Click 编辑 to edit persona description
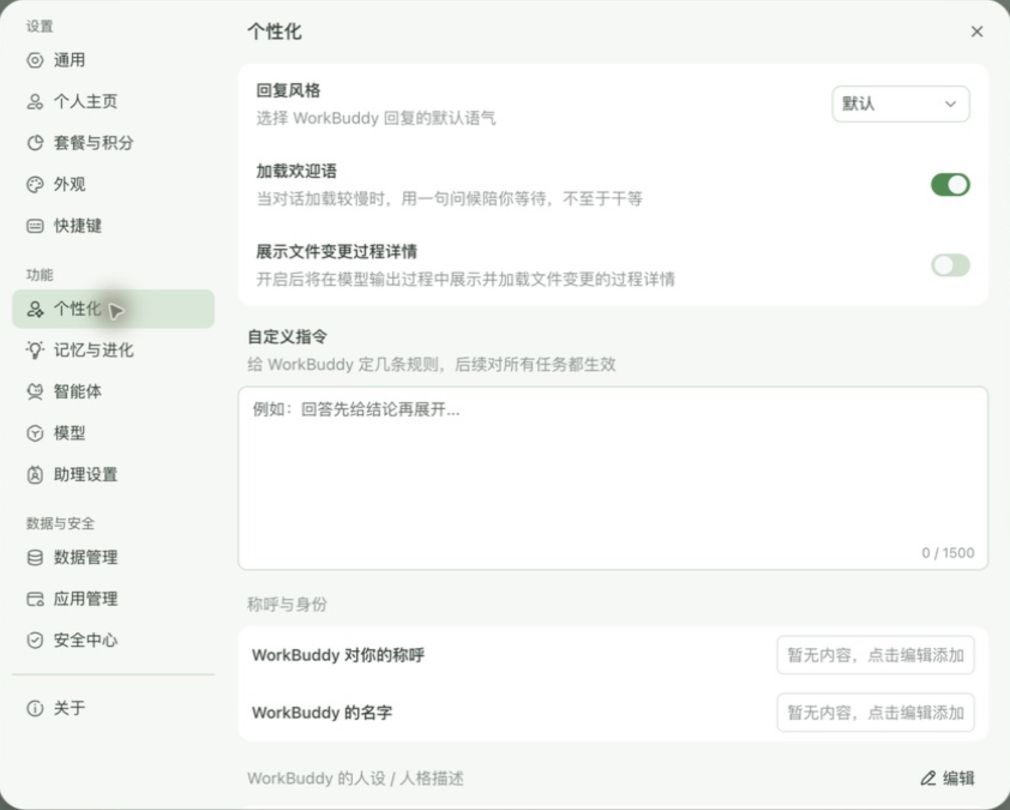The width and height of the screenshot is (1010, 810). pyautogui.click(x=948, y=778)
